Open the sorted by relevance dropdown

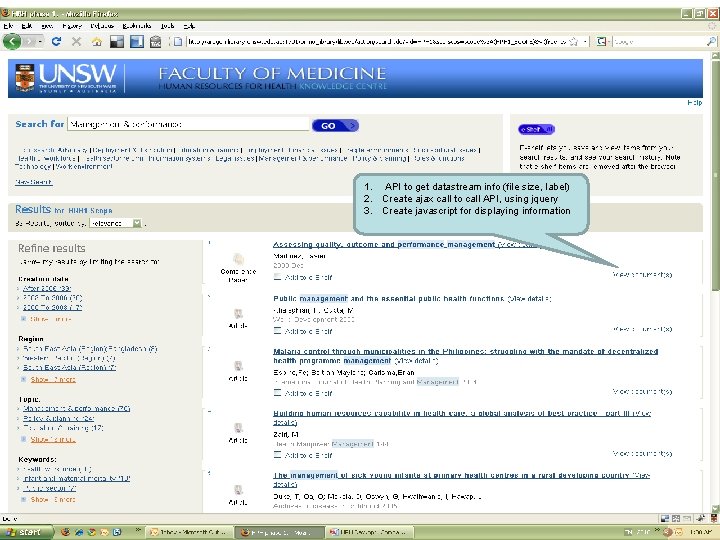(116, 223)
